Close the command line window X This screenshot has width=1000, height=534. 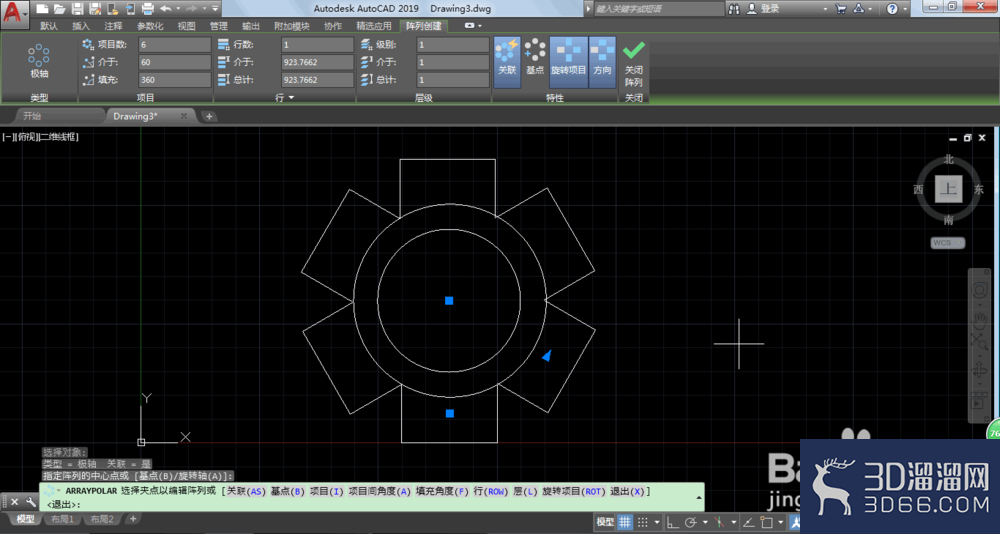(x=15, y=502)
